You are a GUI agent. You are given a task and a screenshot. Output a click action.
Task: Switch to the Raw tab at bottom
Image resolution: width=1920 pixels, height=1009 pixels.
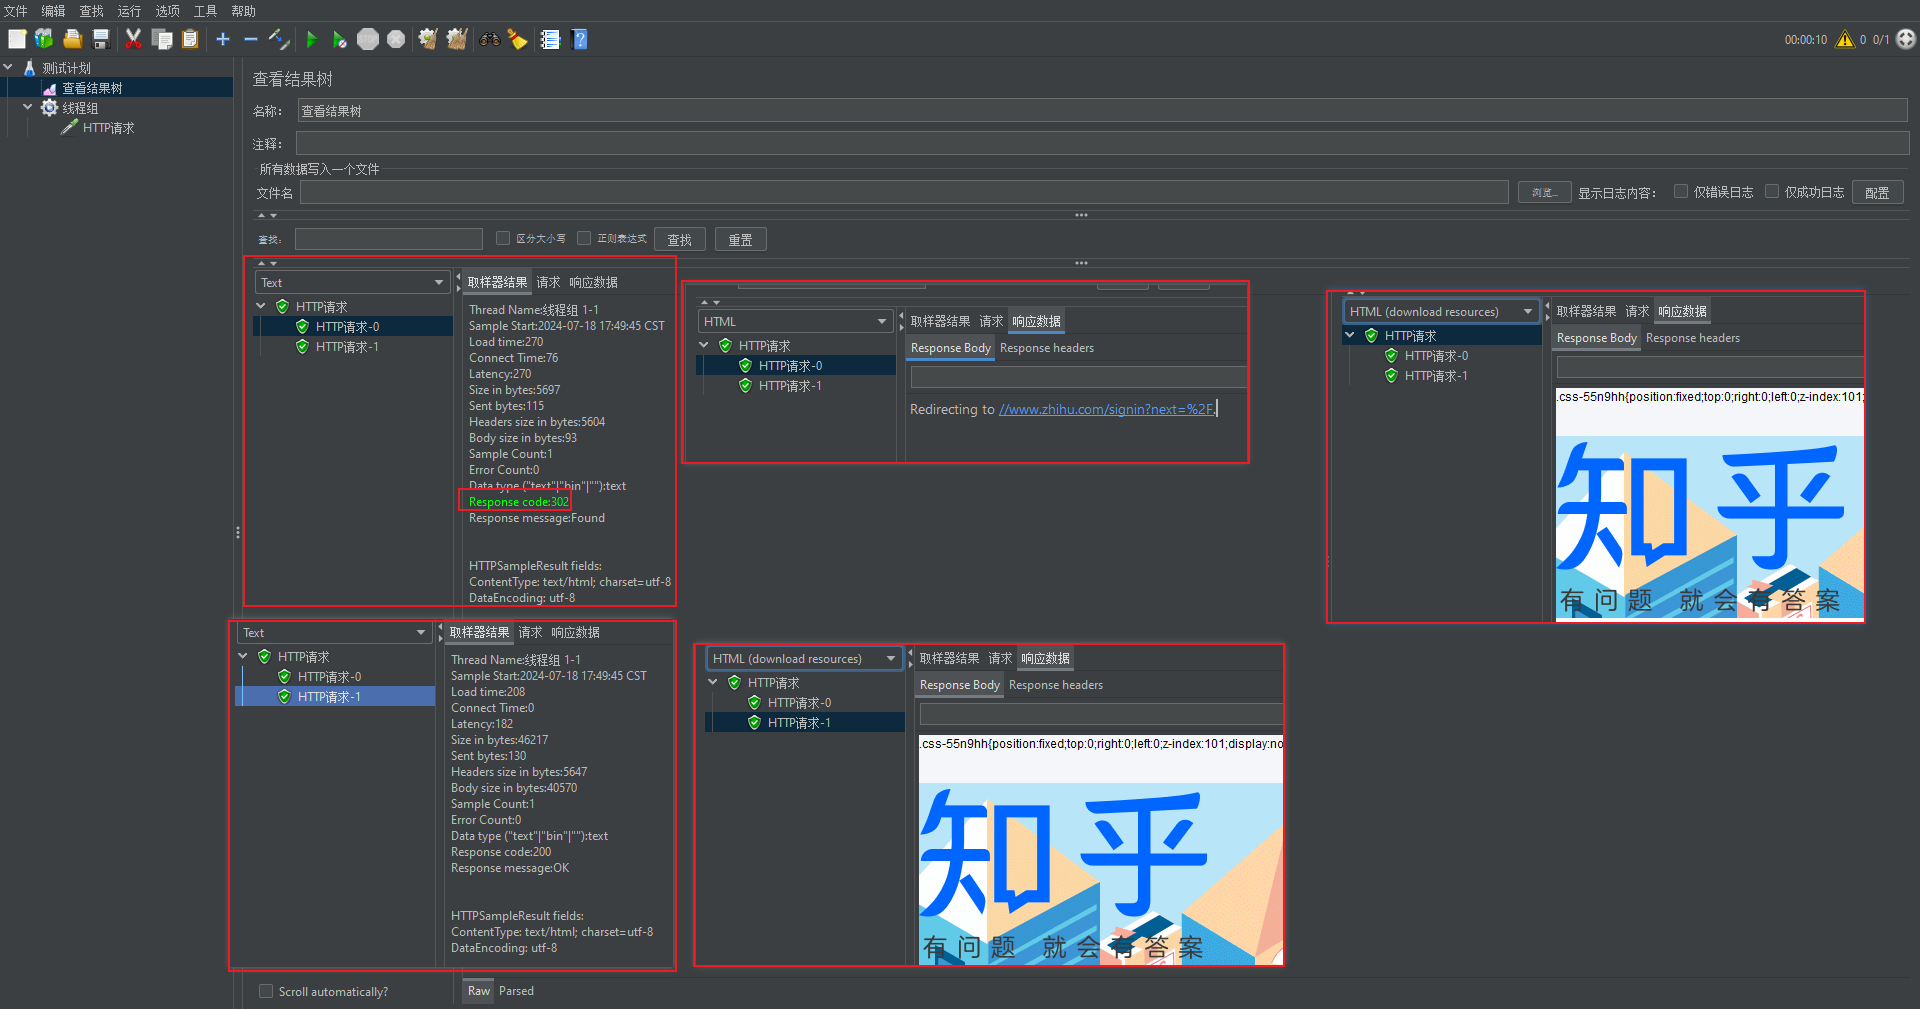479,991
